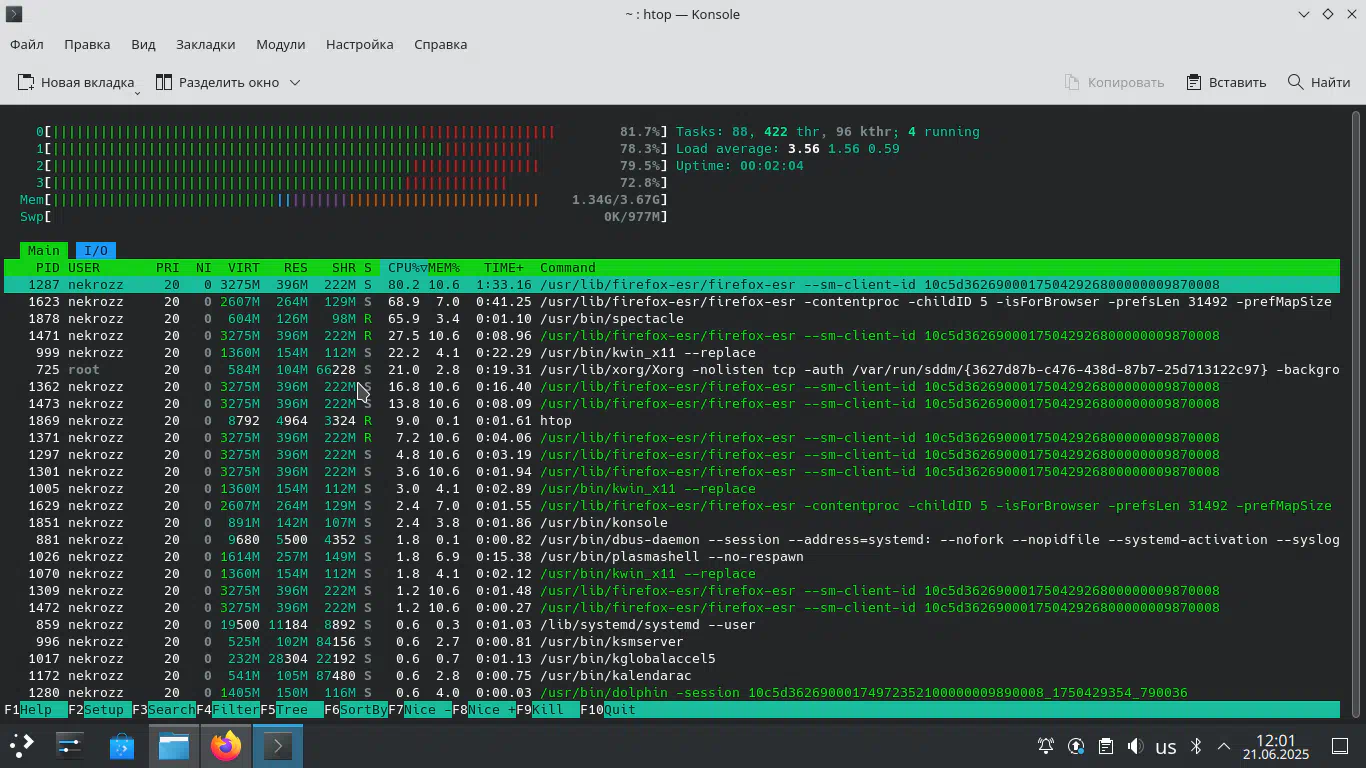Open the Модули menu
The height and width of the screenshot is (768, 1366).
(x=280, y=44)
